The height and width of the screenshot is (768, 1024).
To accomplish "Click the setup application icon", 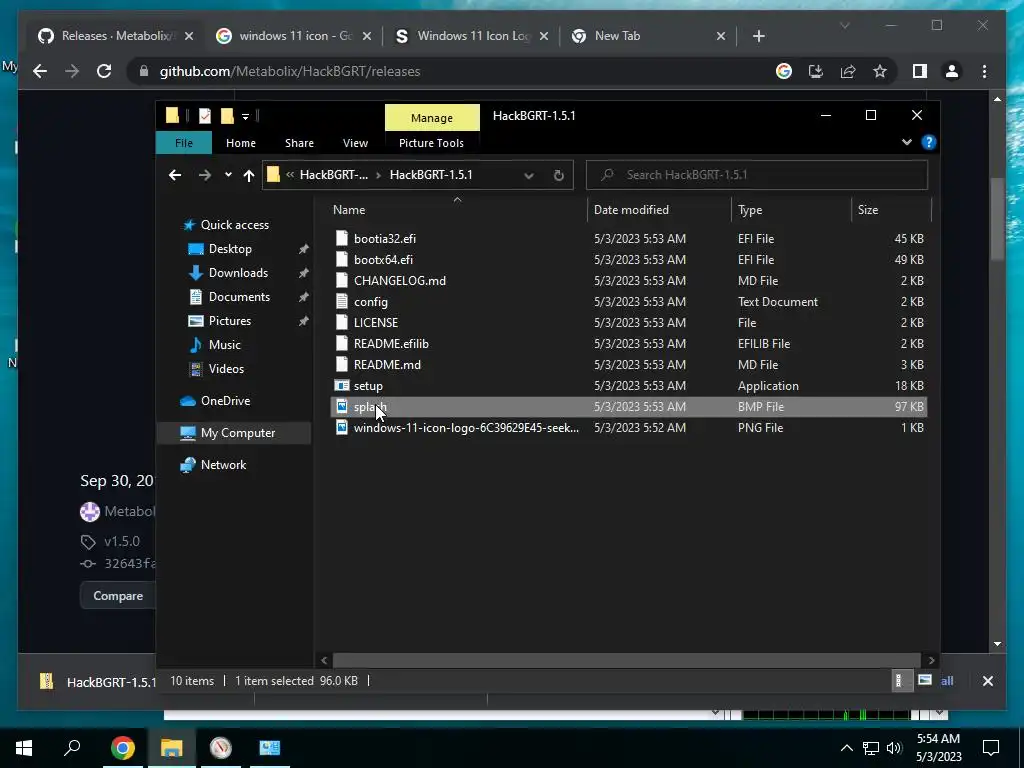I will [342, 386].
